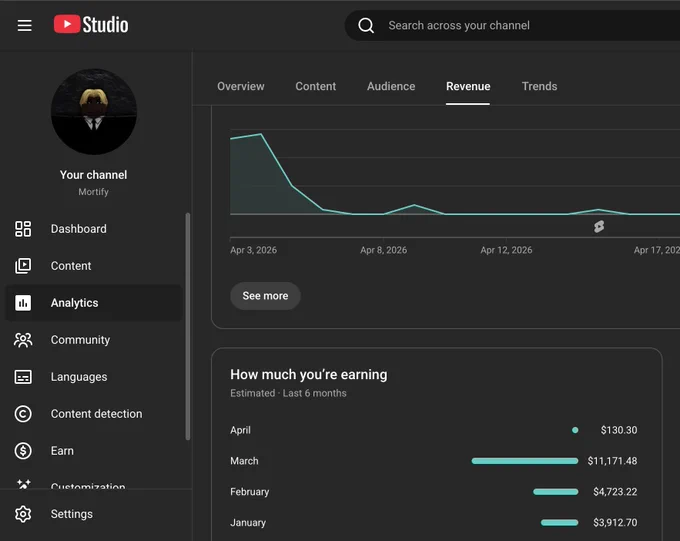Open Languages subtitles icon
Image resolution: width=680 pixels, height=541 pixels.
point(23,377)
